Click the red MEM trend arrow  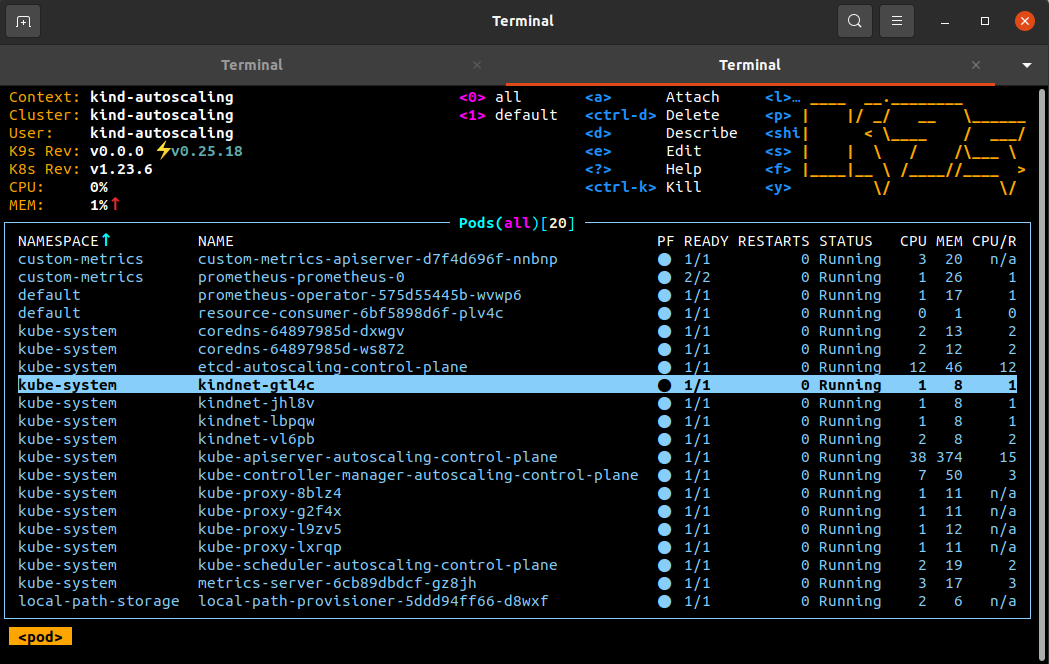[x=115, y=205]
